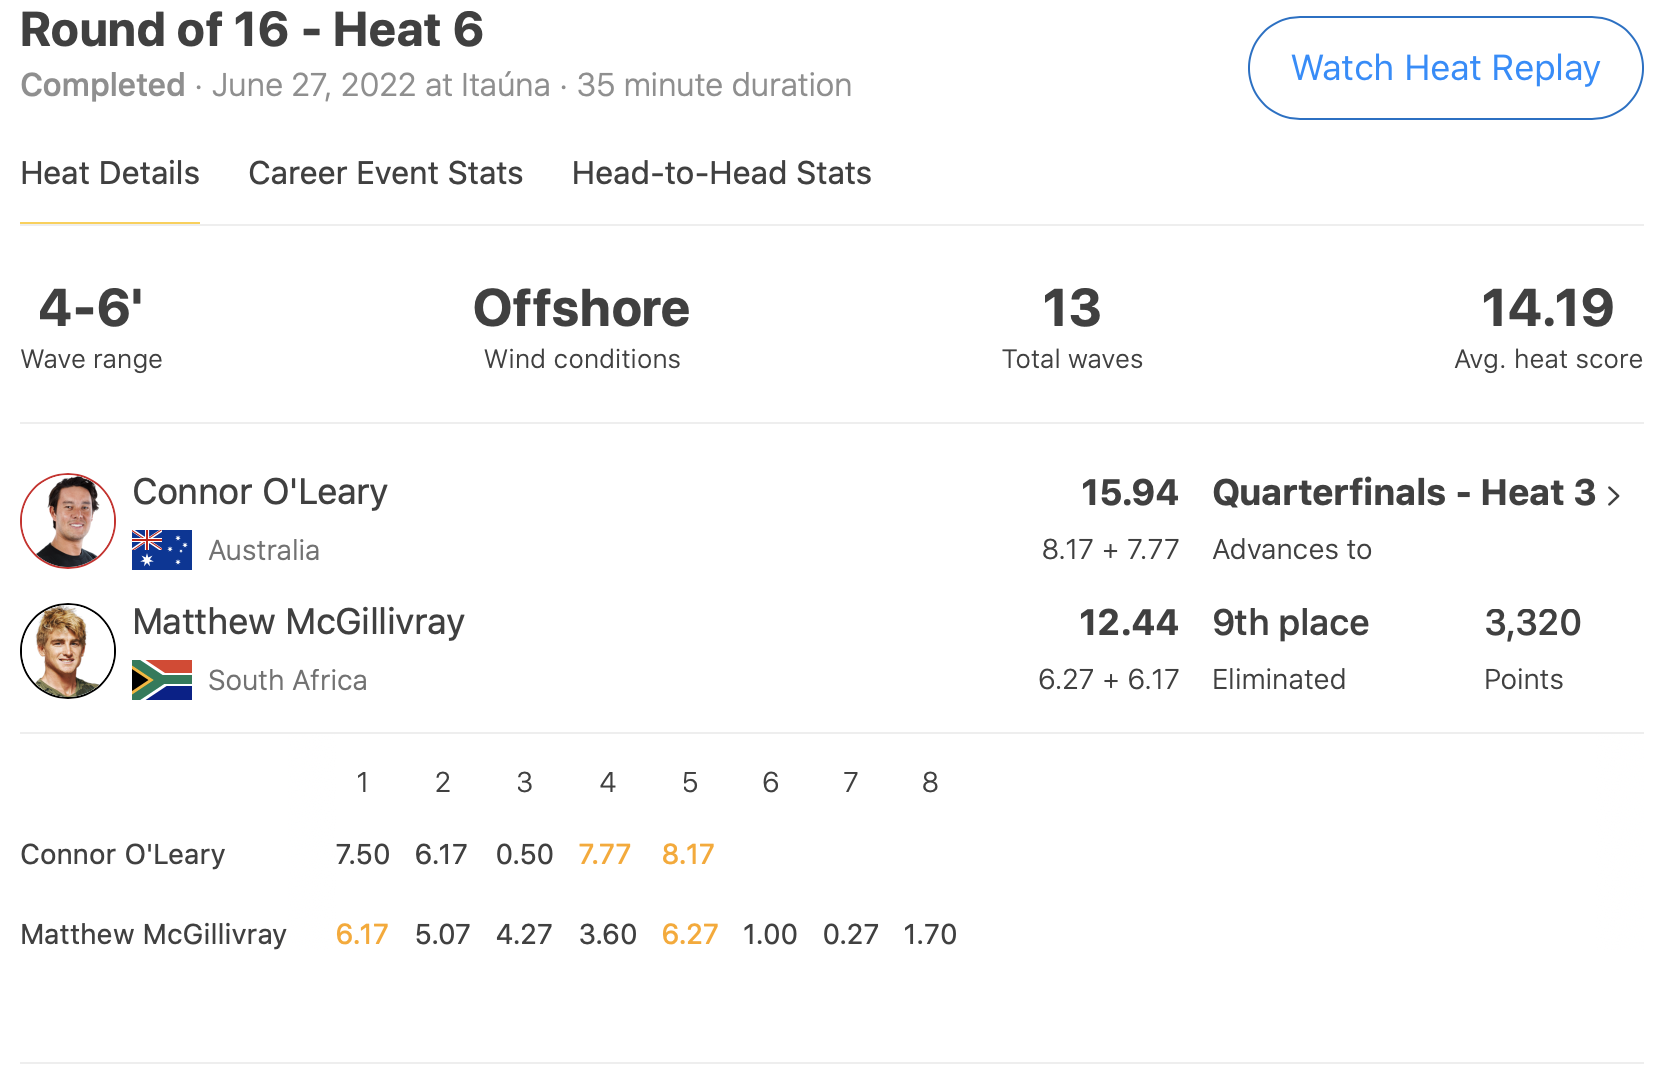The width and height of the screenshot is (1668, 1080).
Task: Click the 14.19 average heat score stat
Action: (1547, 308)
